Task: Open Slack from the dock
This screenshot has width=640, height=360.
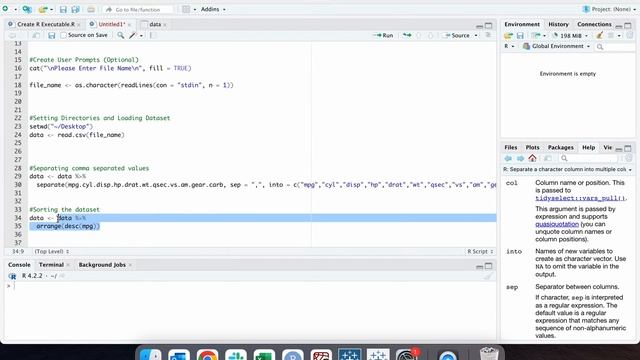Action: (236, 354)
